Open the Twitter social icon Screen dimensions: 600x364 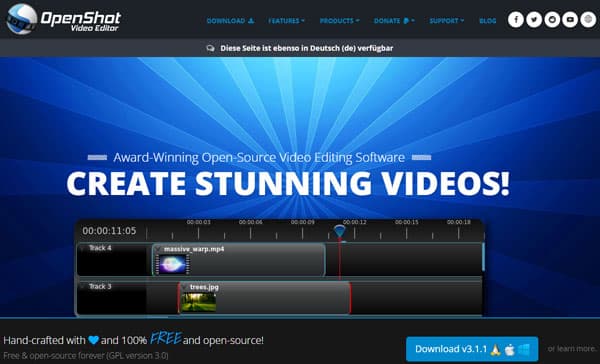point(534,20)
